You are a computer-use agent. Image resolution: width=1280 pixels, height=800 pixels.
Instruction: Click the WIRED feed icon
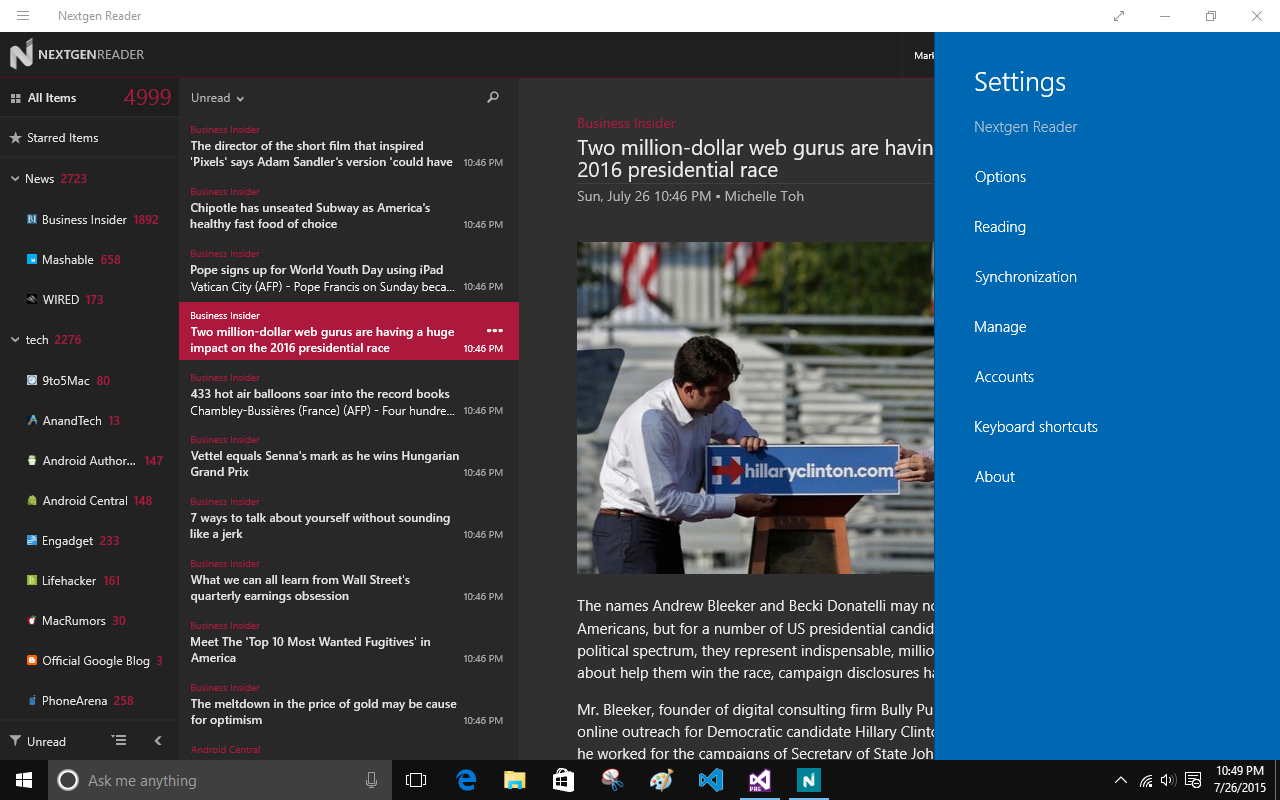point(33,300)
